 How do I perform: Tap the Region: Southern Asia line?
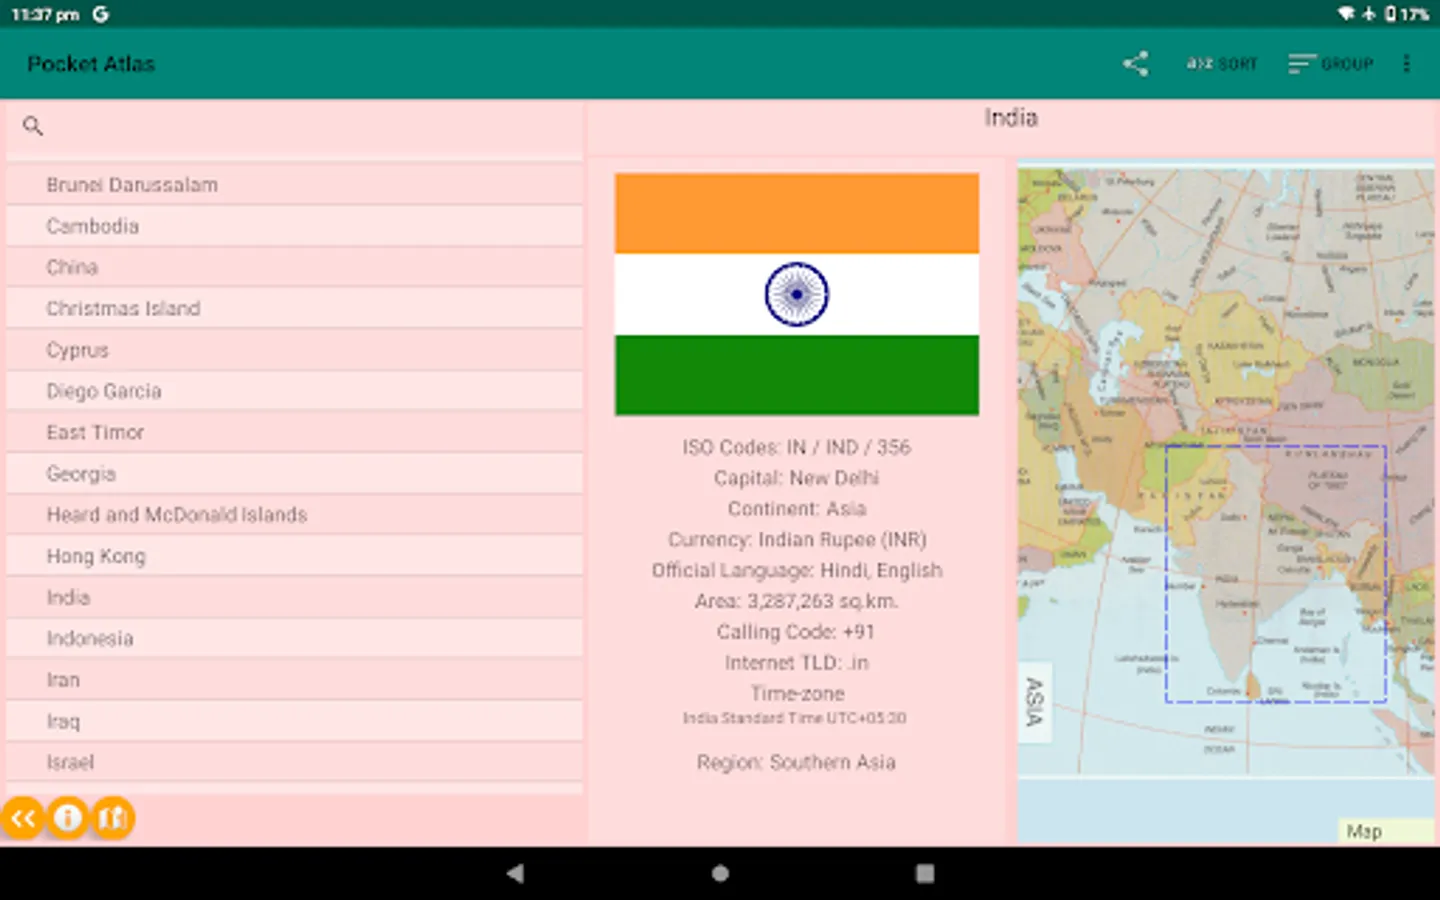[x=797, y=762]
